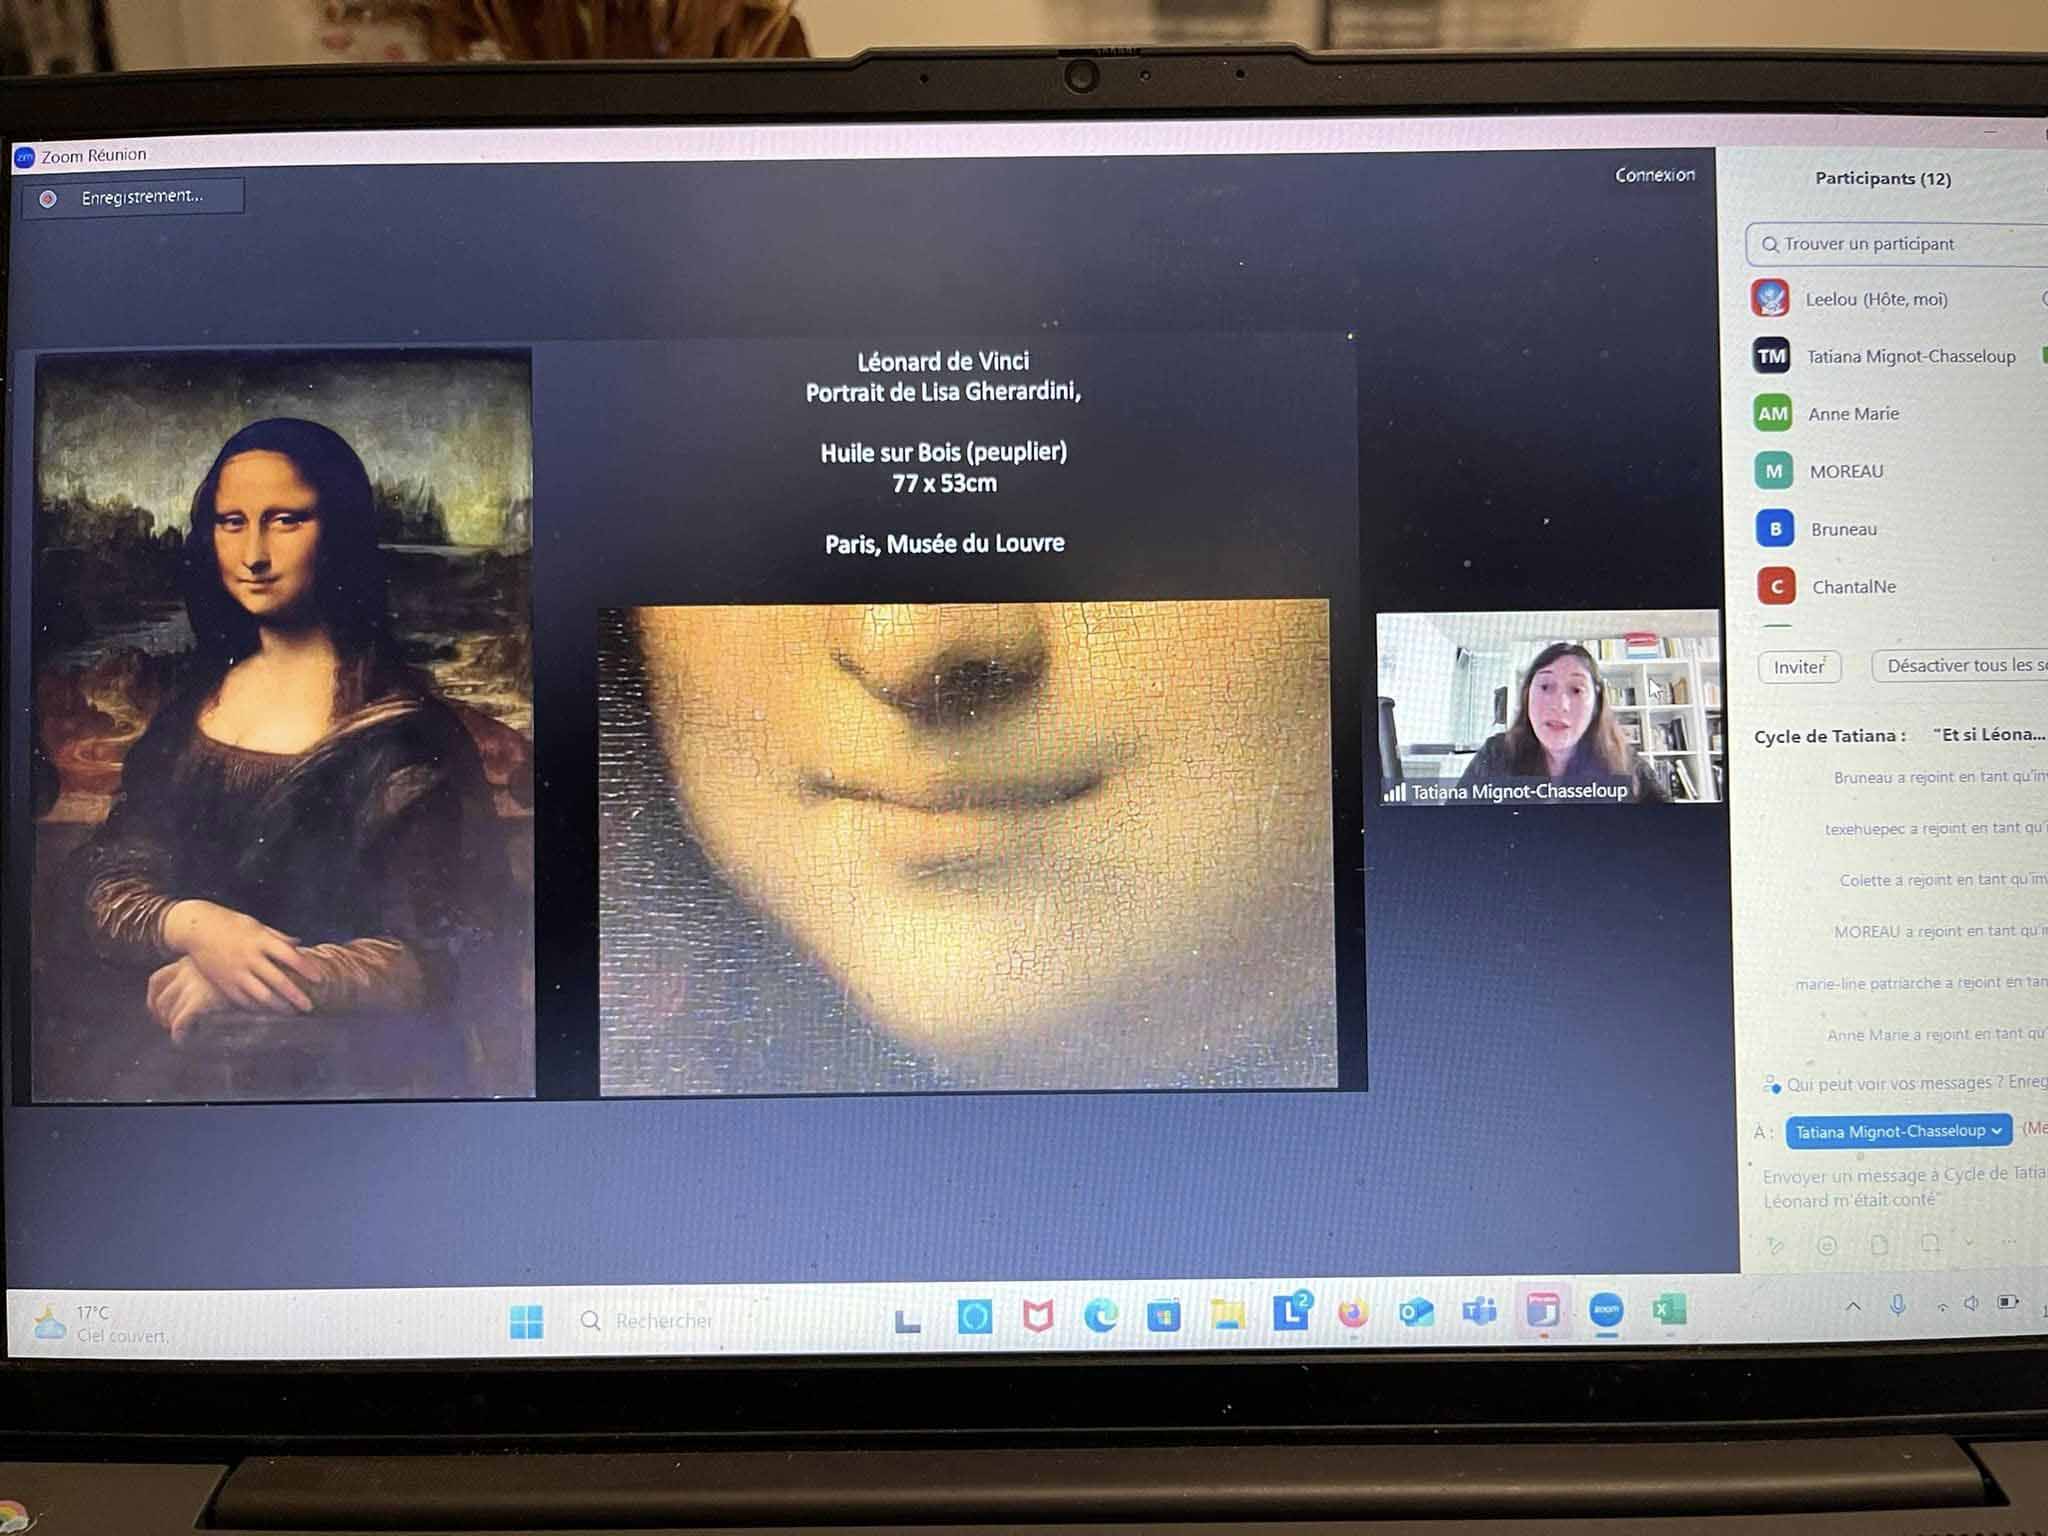
Task: Select participant MOREAU
Action: tap(1846, 471)
